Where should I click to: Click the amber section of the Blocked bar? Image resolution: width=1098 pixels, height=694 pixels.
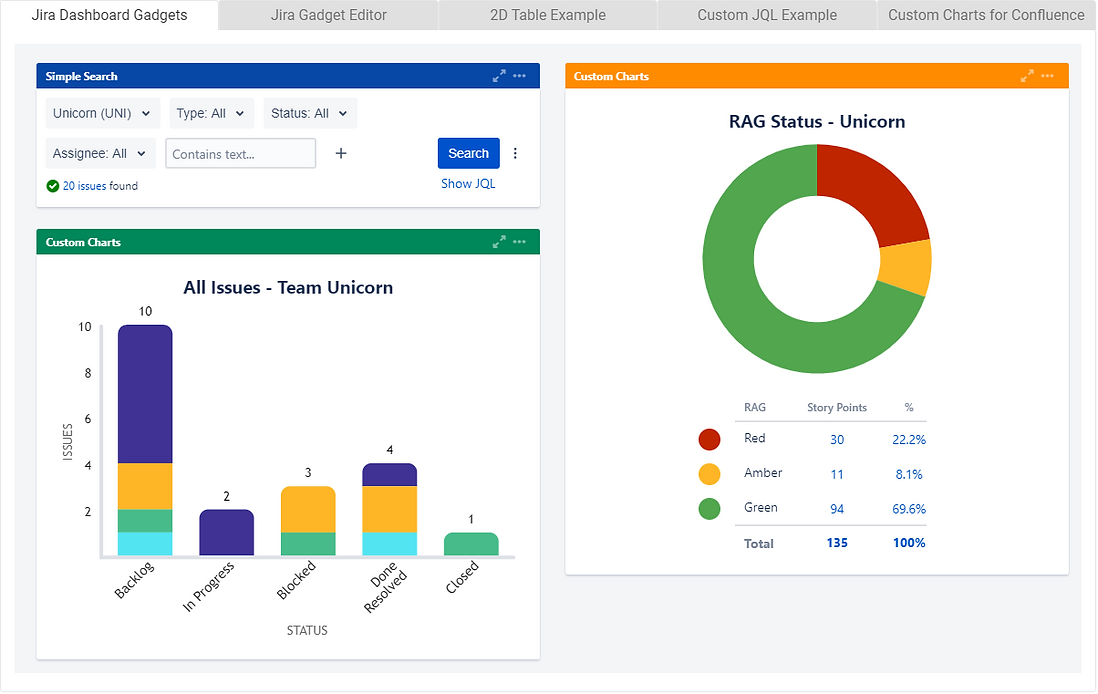pyautogui.click(x=308, y=509)
